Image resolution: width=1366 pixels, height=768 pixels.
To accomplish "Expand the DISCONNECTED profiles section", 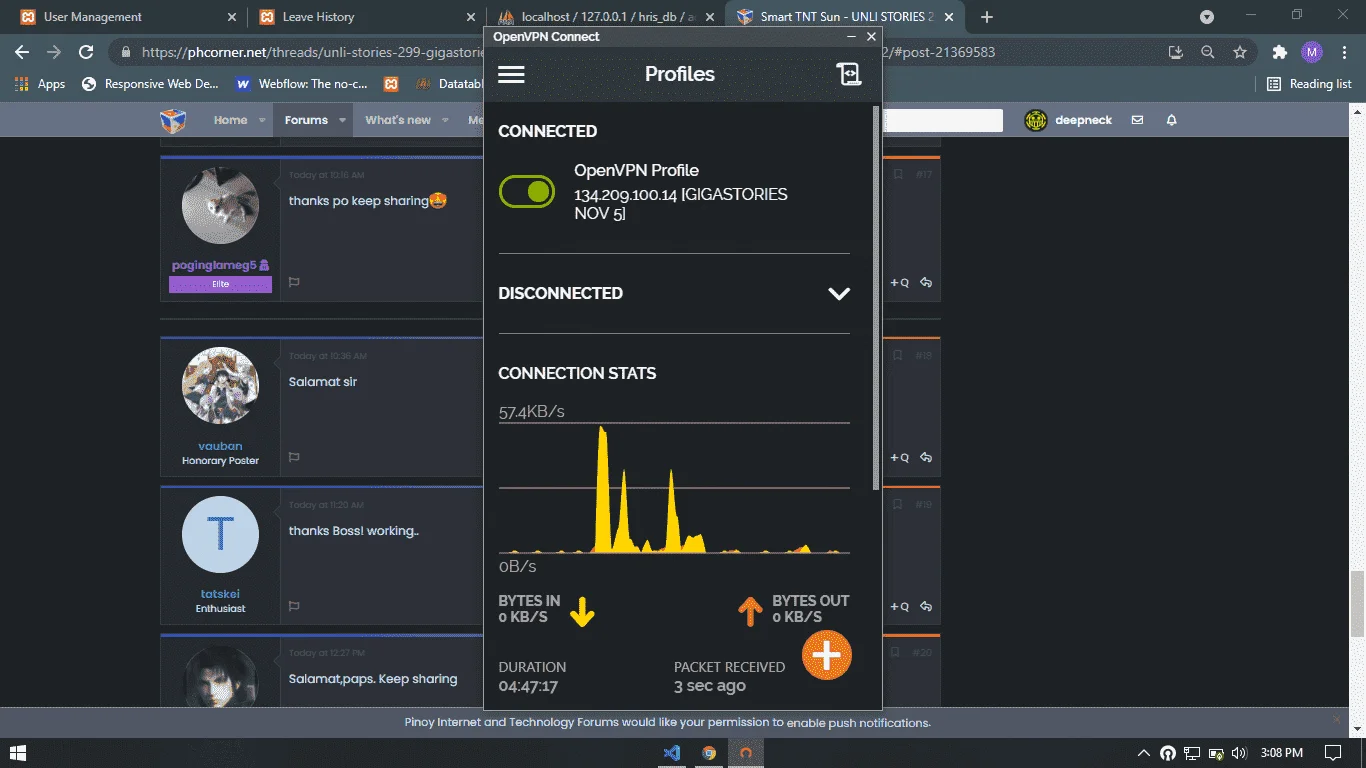I will pyautogui.click(x=839, y=294).
